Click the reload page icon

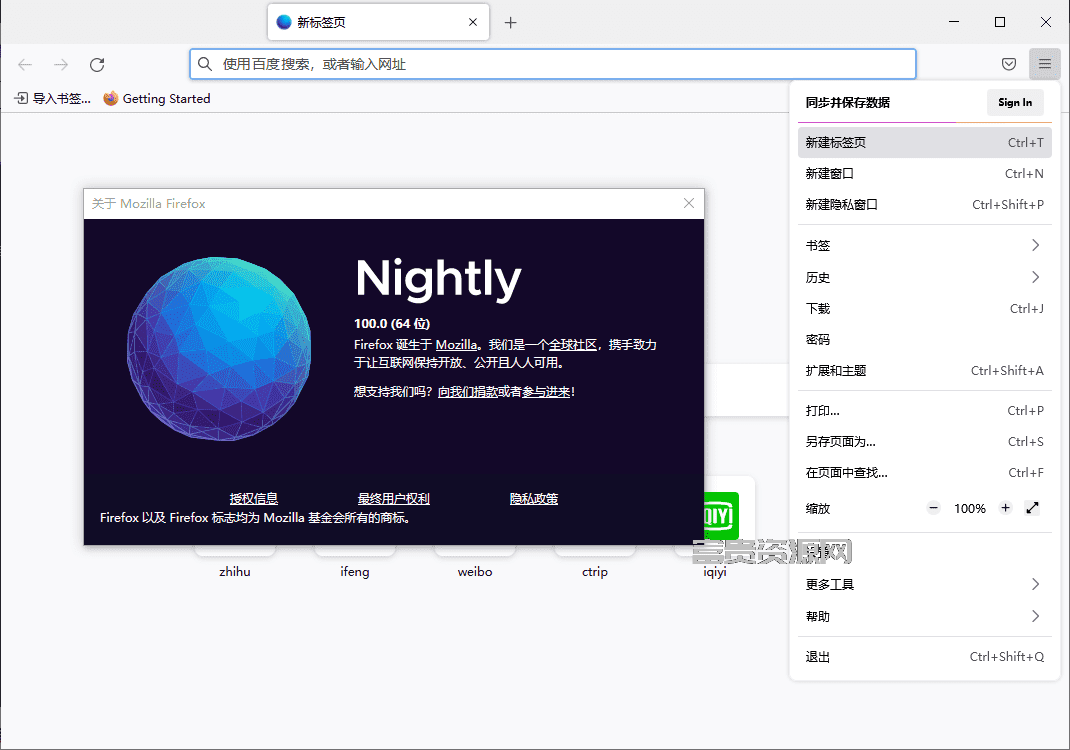[97, 64]
